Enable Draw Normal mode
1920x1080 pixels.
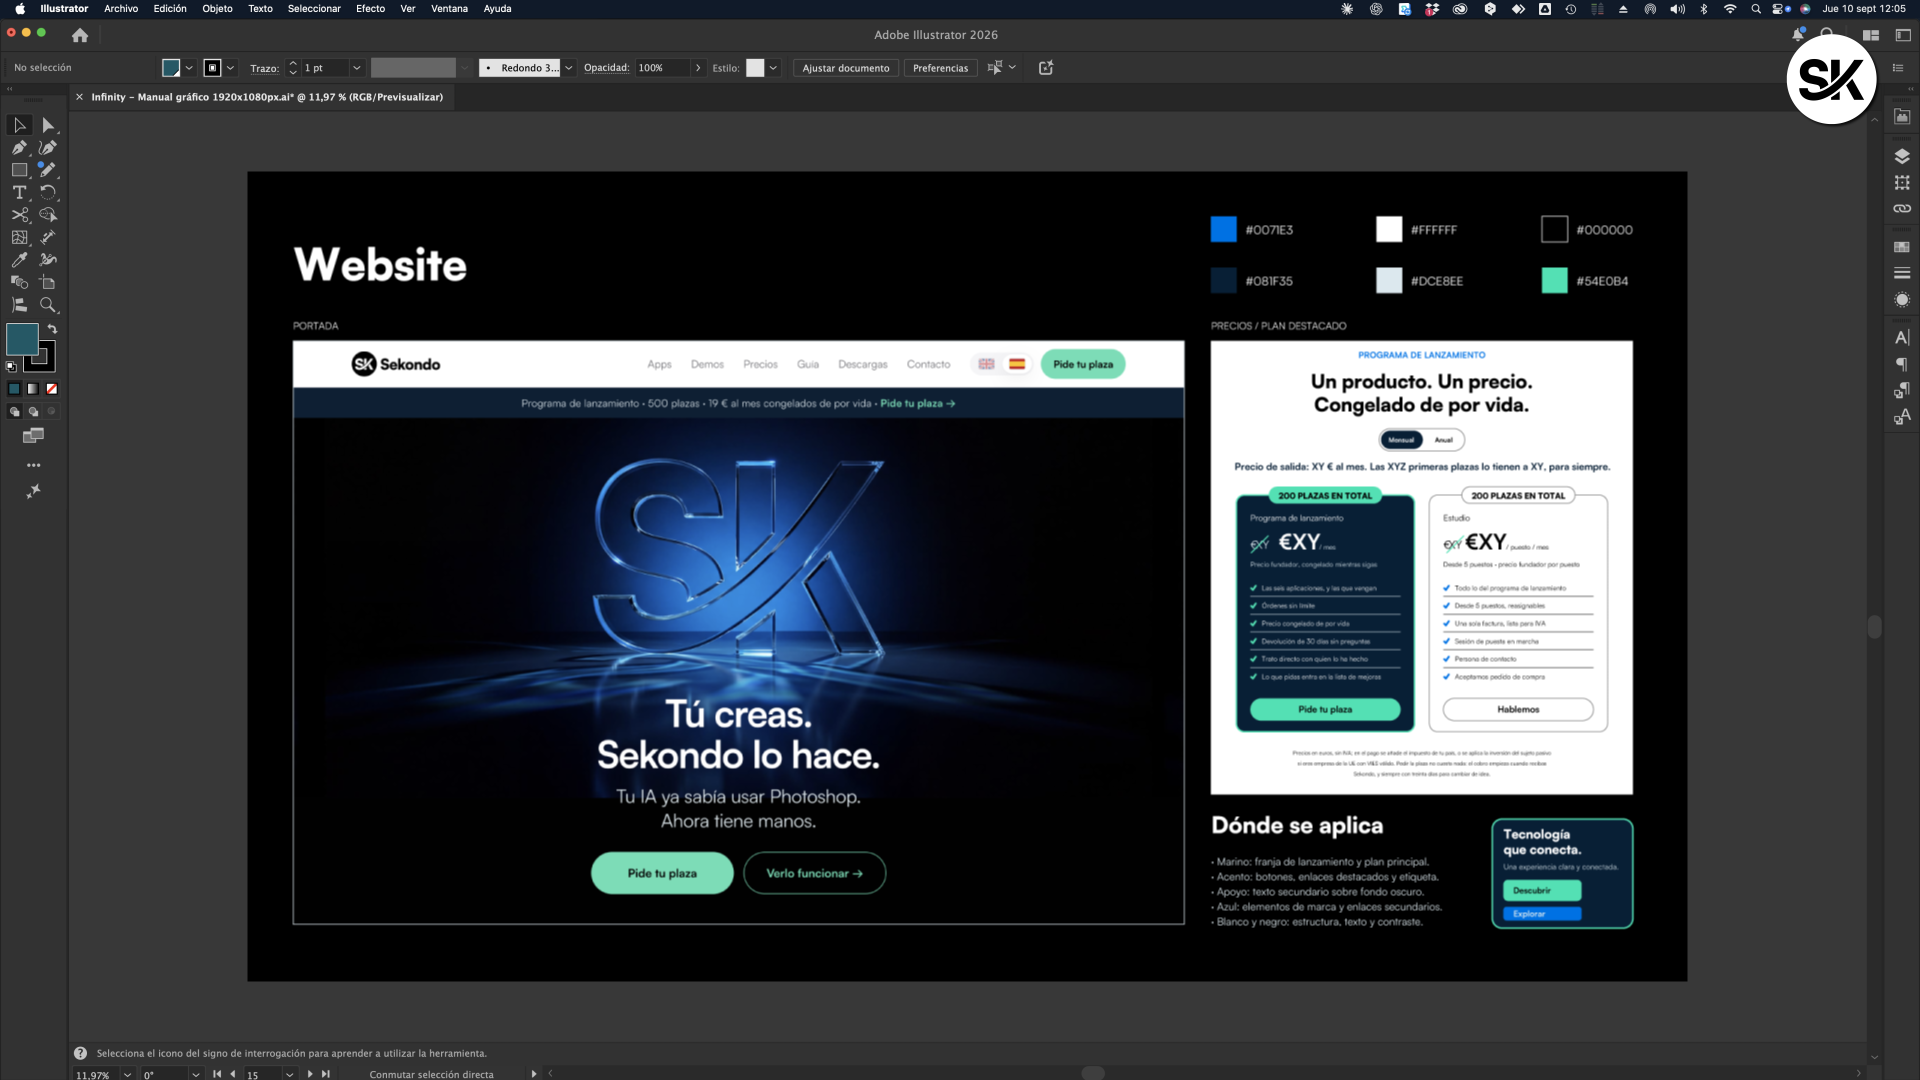(14, 411)
